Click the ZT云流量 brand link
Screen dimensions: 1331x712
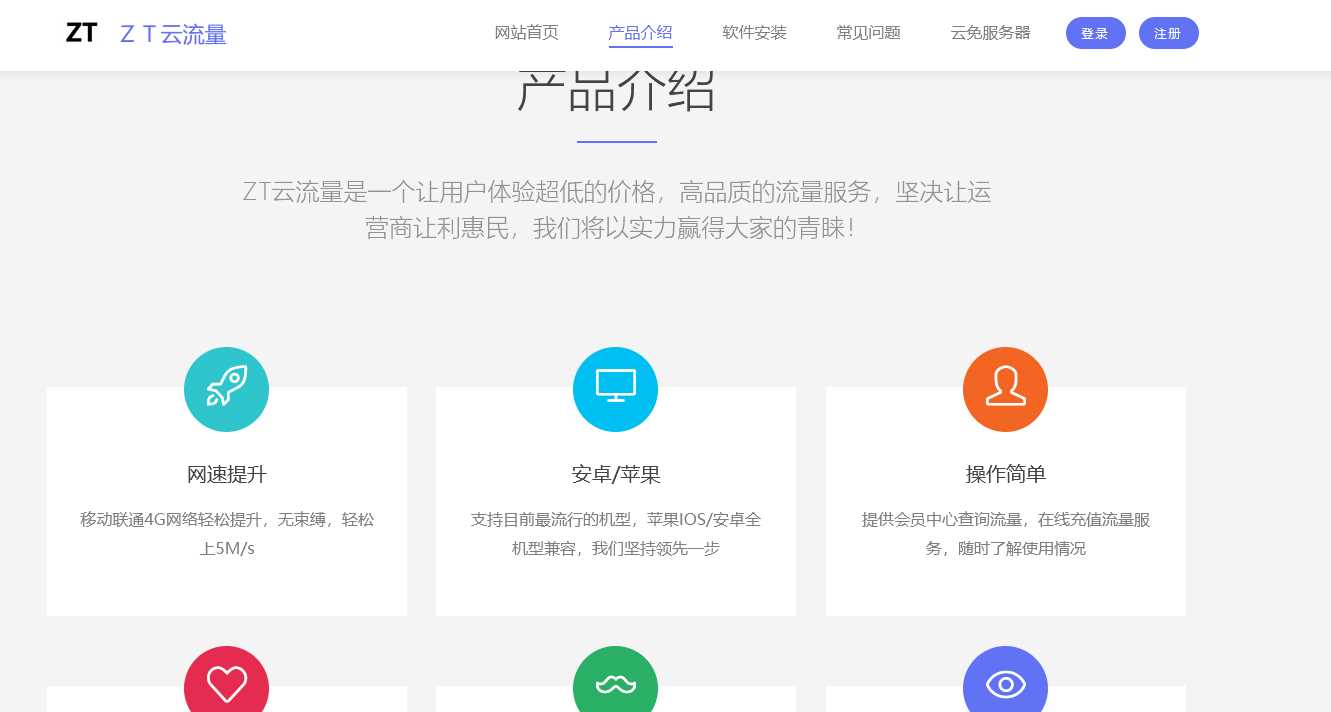click(x=173, y=35)
